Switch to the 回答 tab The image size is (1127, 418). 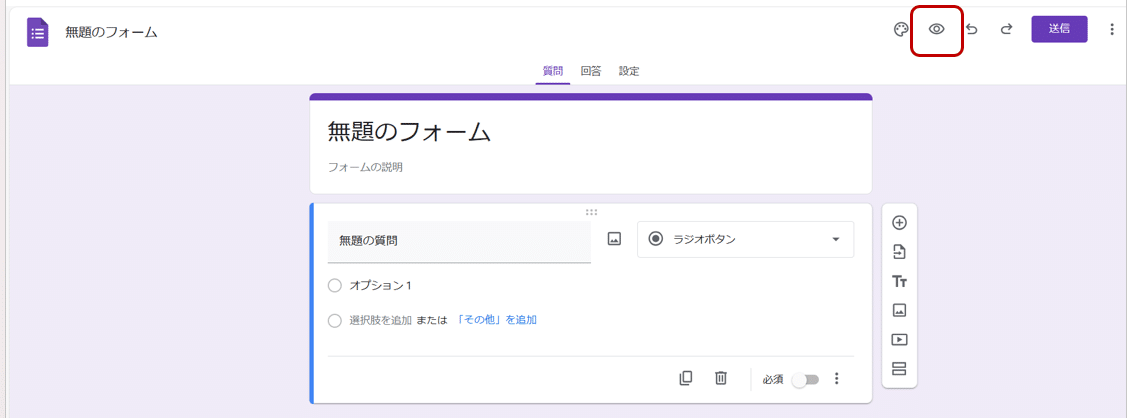(591, 71)
